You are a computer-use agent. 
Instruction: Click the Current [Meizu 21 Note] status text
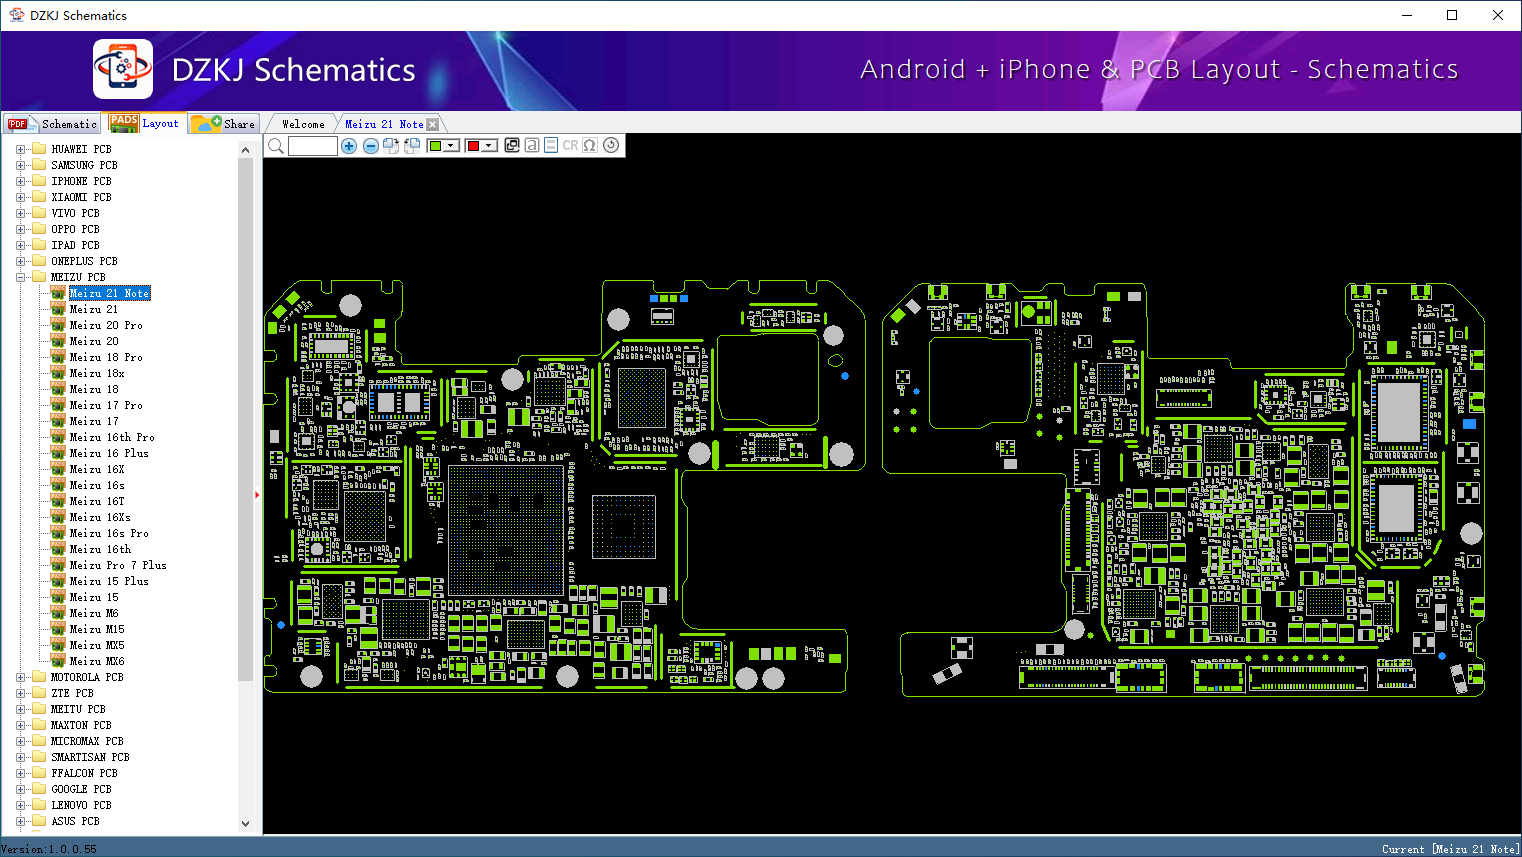[1450, 849]
